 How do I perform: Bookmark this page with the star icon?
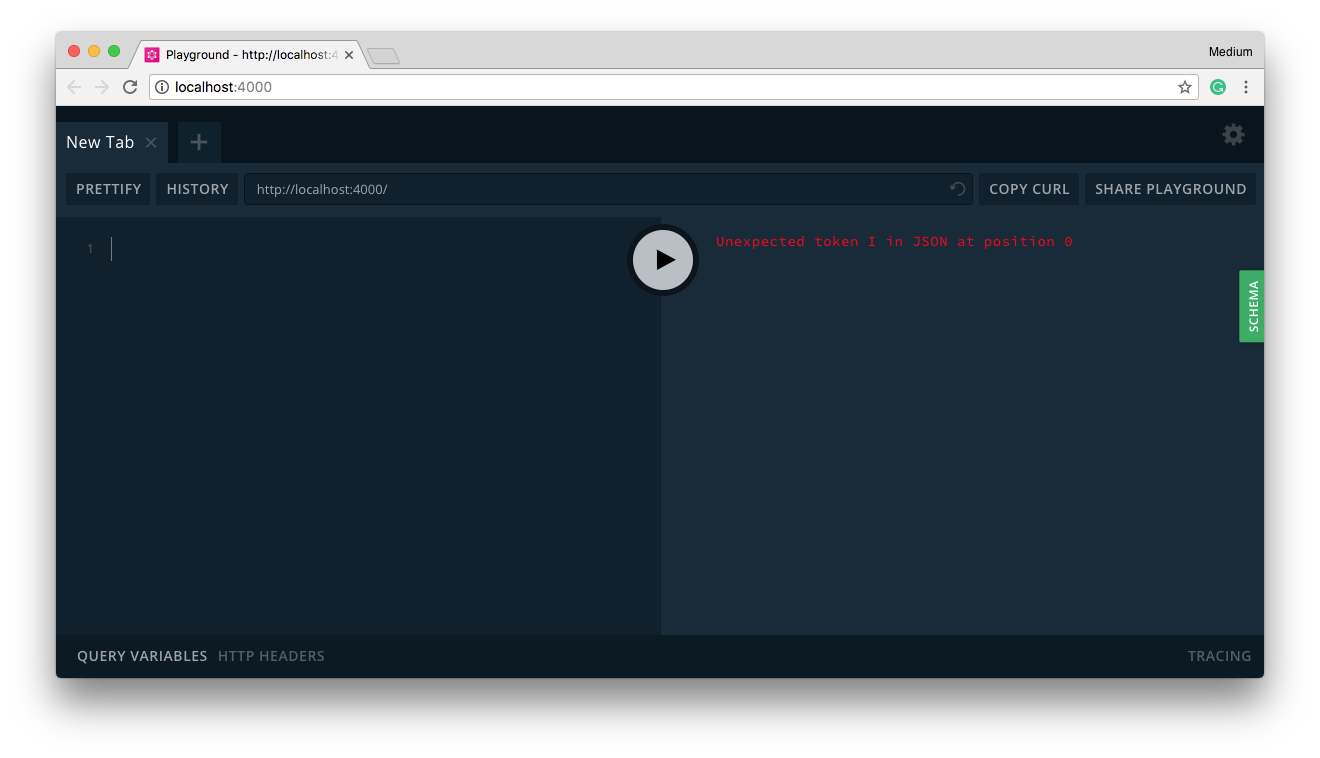point(1185,87)
